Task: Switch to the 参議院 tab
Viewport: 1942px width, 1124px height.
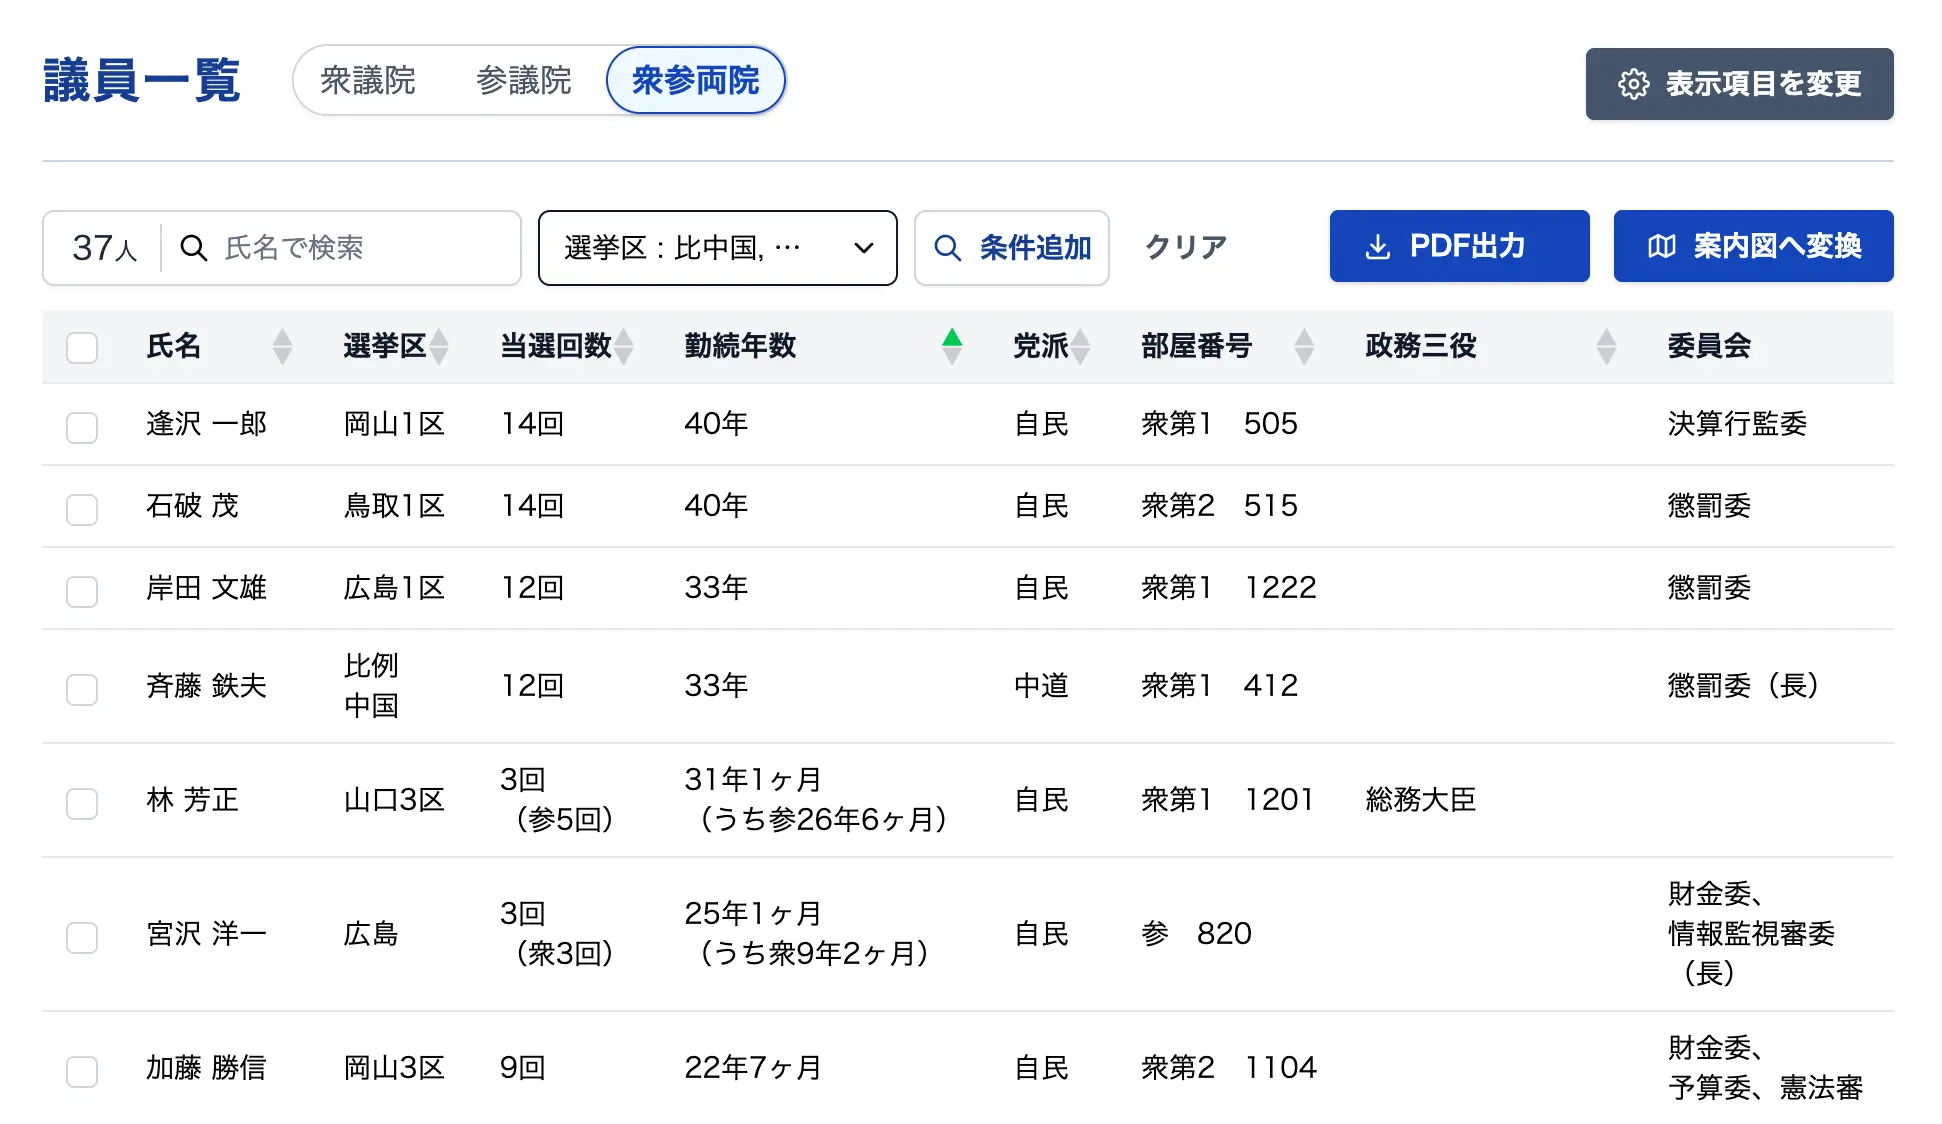Action: pyautogui.click(x=523, y=81)
